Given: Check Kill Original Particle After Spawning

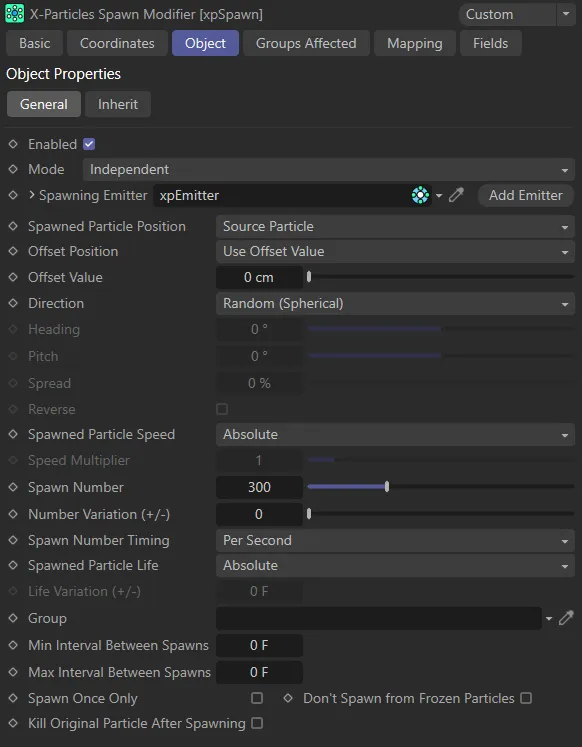Looking at the screenshot, I should coord(257,723).
